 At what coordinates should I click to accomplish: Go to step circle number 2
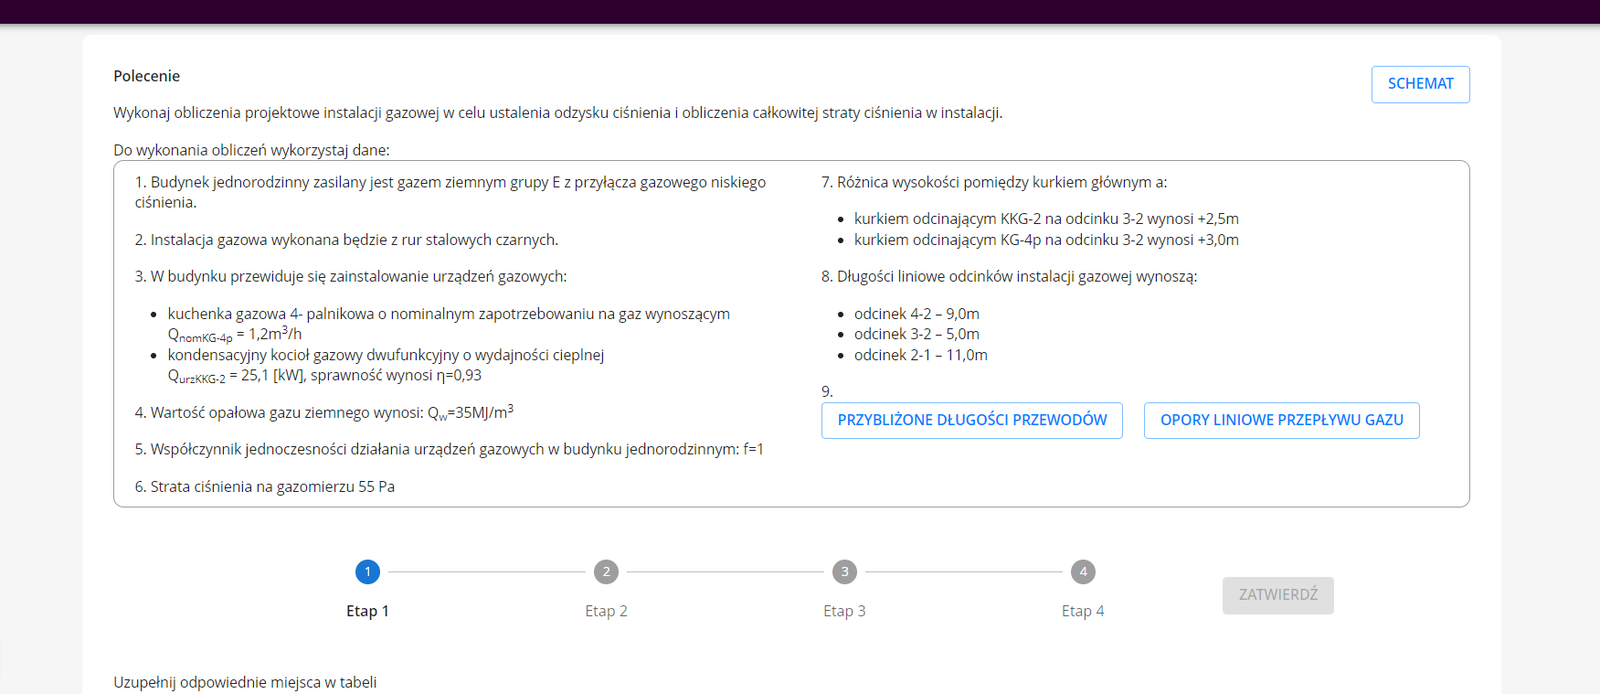(606, 572)
